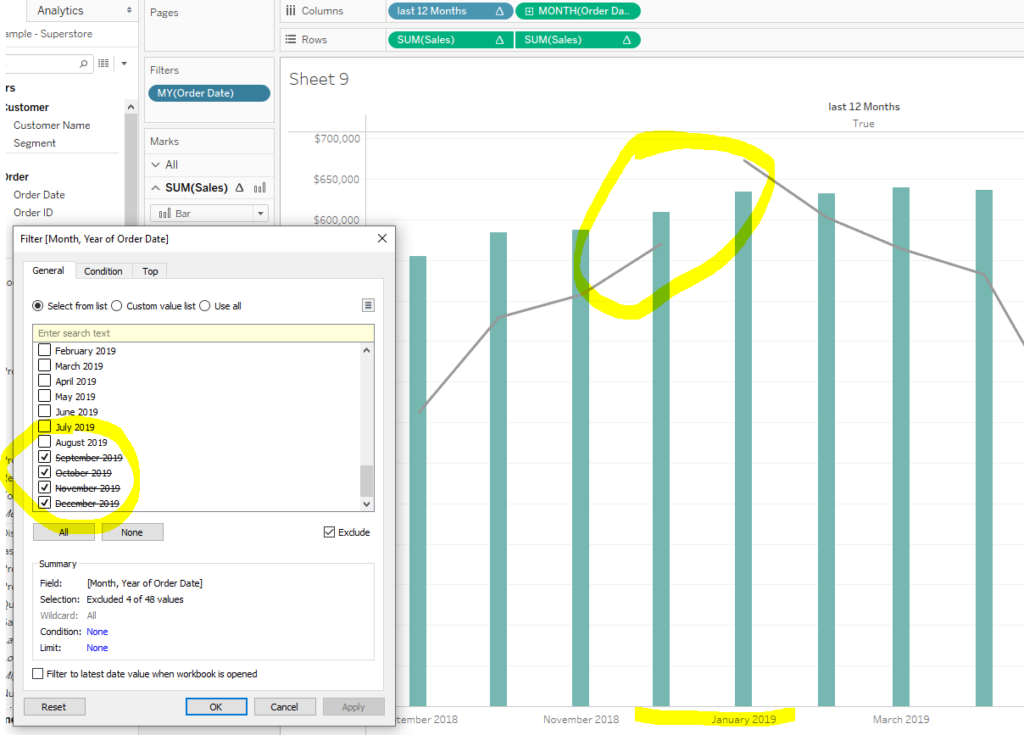Click the delta icon on SUM(Sales) marks card
This screenshot has width=1024, height=735.
pyautogui.click(x=240, y=188)
